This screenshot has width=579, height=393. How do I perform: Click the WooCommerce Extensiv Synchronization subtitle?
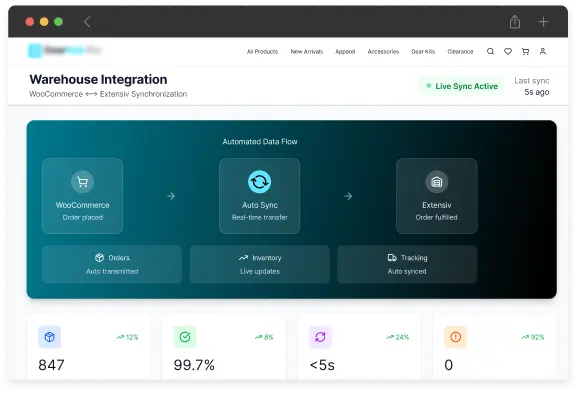(x=108, y=94)
